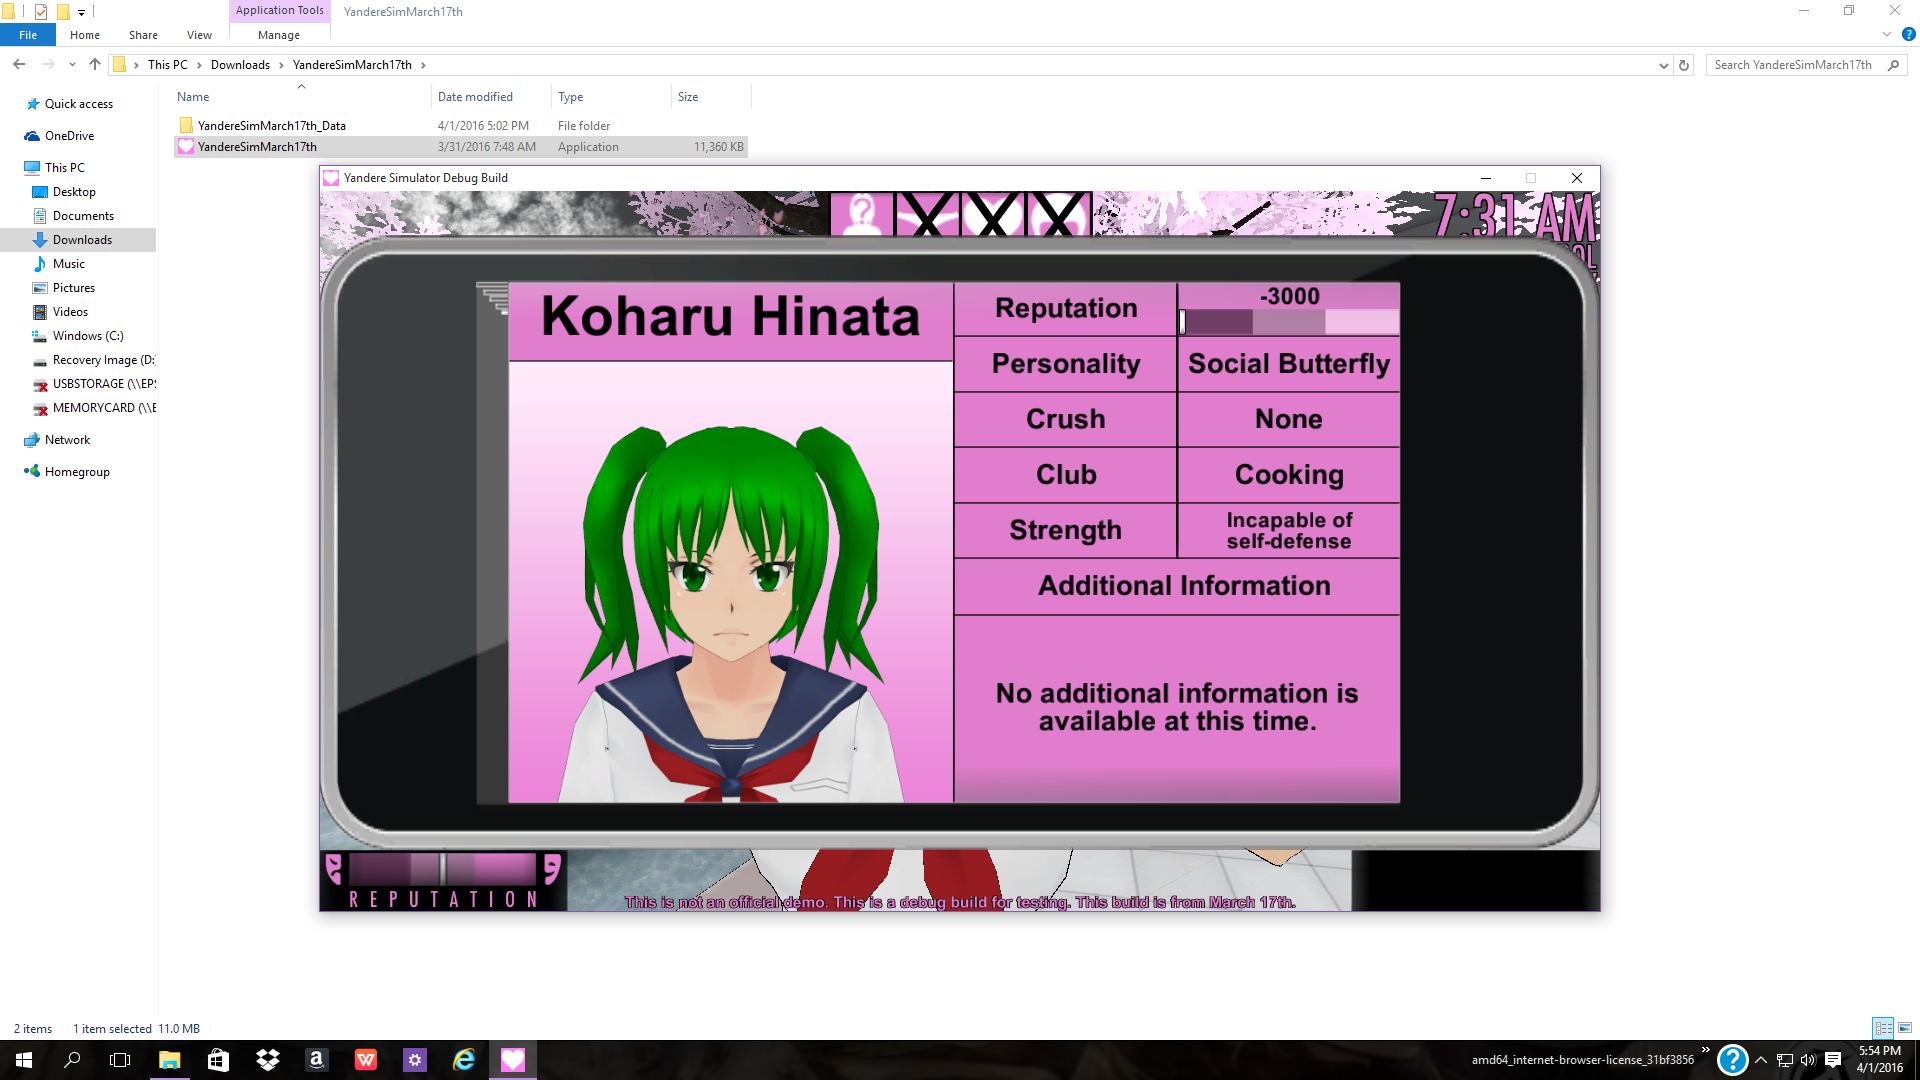Open Documents in navigation pane
1920x1080 pixels.
83,216
